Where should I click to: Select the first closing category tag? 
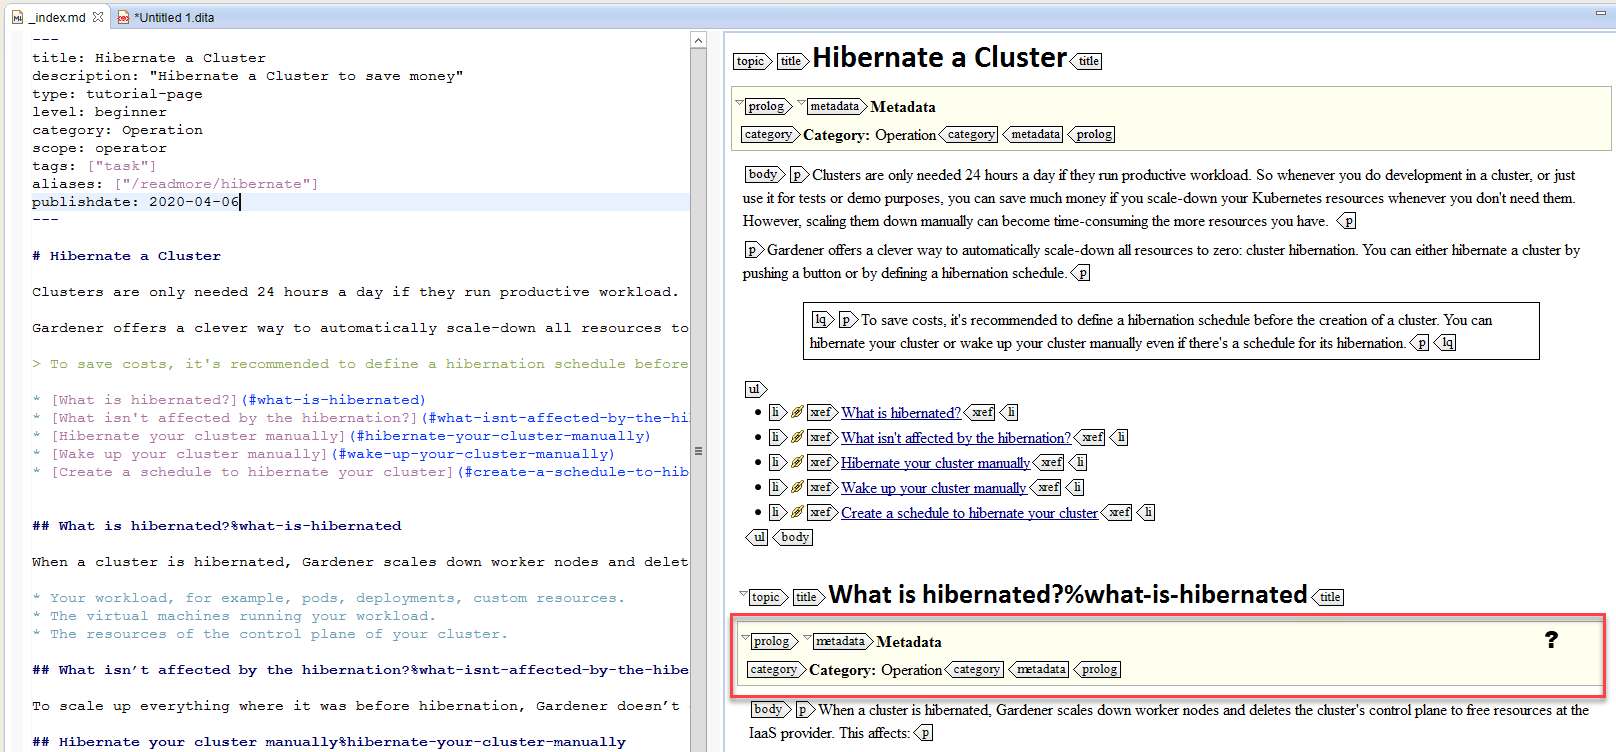click(969, 134)
